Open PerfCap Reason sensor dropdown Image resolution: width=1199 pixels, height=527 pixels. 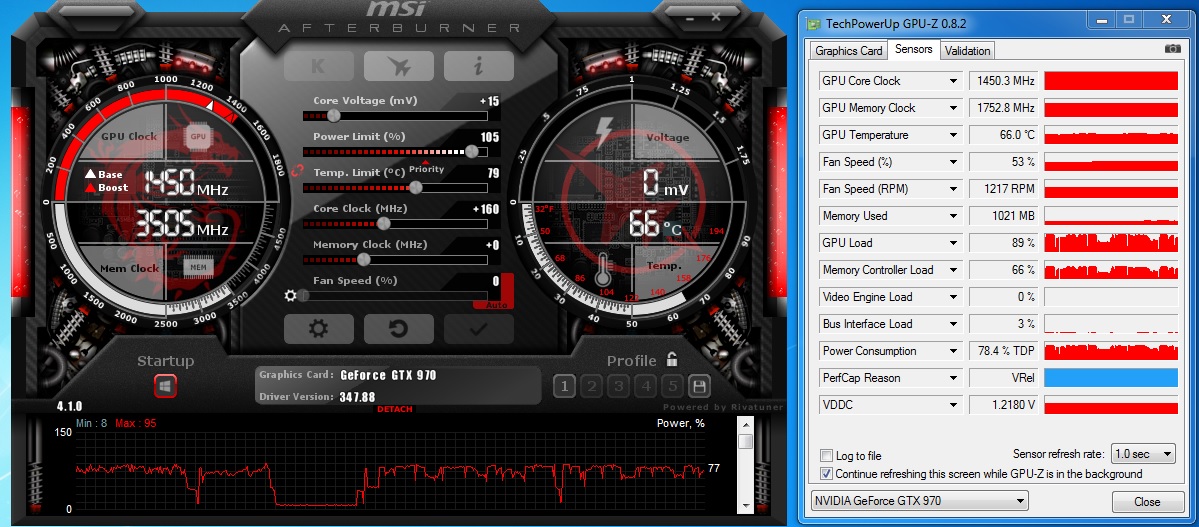954,378
